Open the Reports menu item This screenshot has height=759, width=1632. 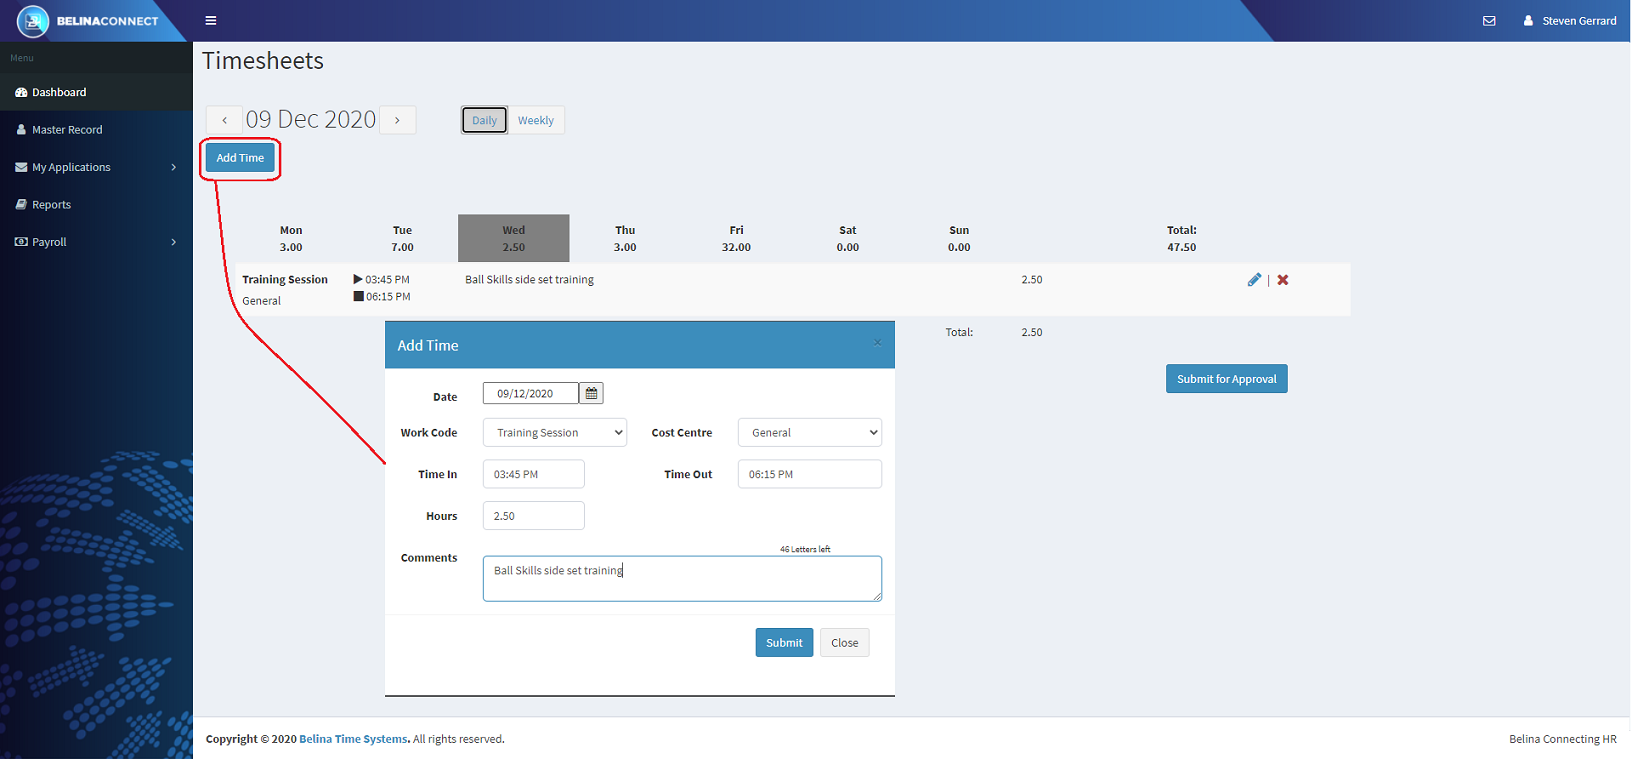(x=96, y=205)
